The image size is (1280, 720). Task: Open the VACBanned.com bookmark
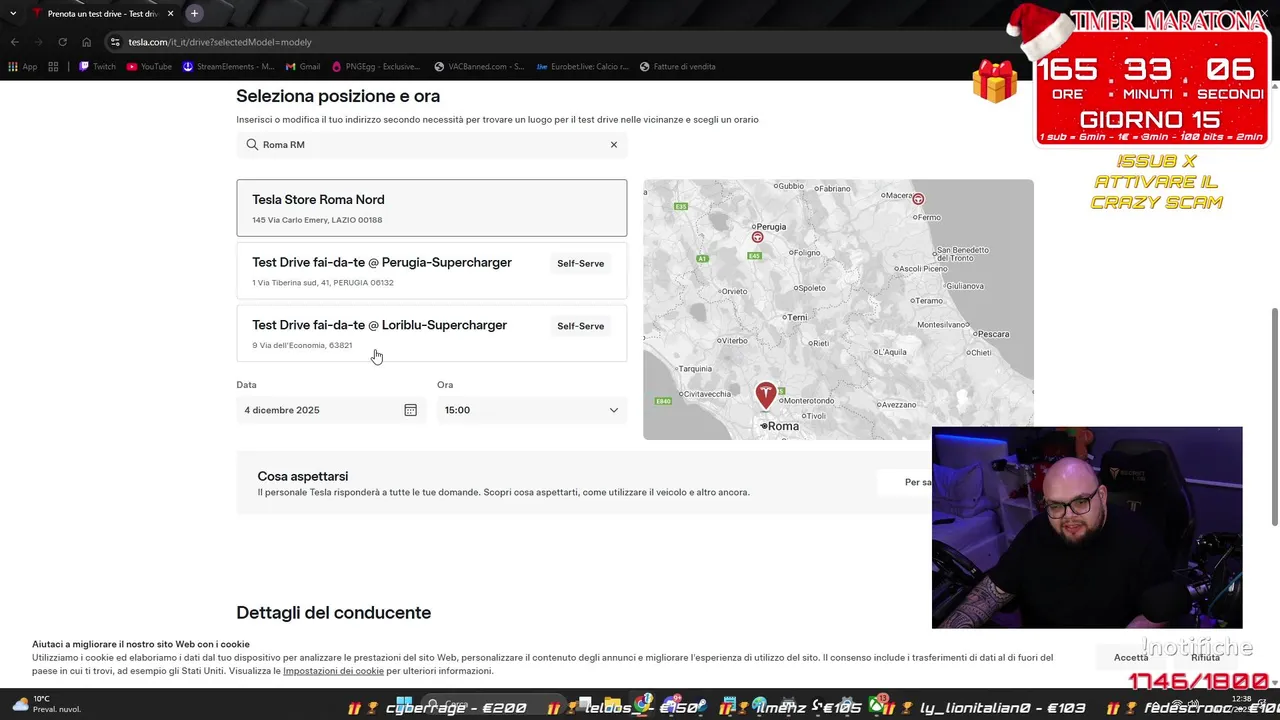pyautogui.click(x=479, y=67)
